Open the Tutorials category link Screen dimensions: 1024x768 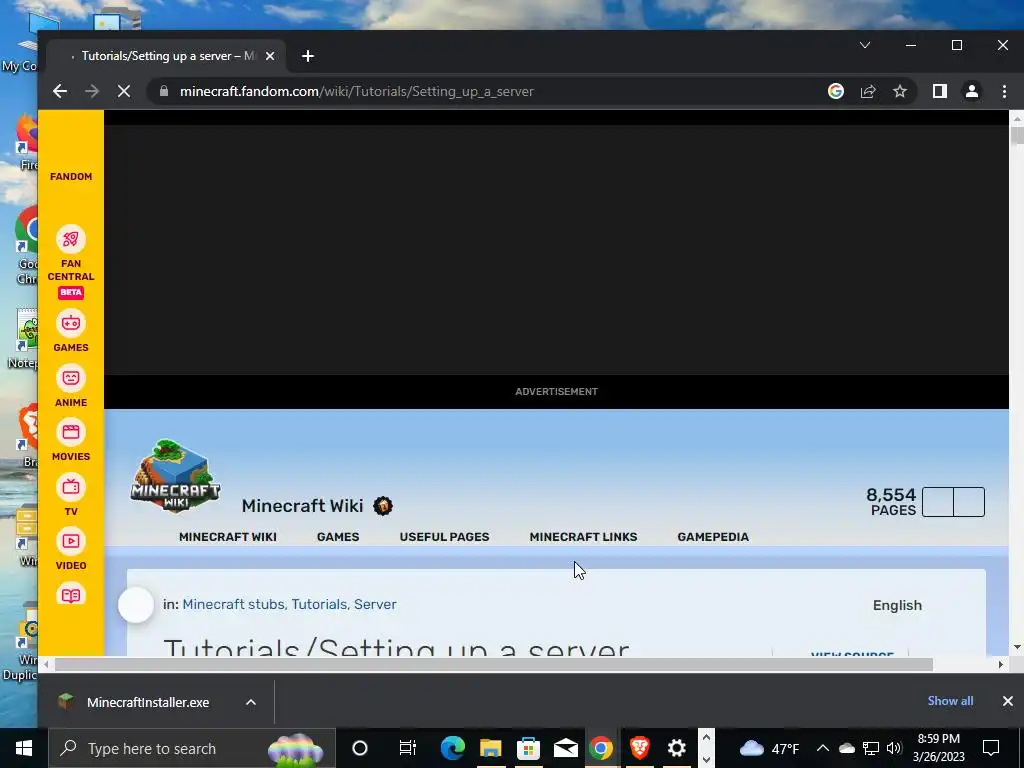click(319, 605)
